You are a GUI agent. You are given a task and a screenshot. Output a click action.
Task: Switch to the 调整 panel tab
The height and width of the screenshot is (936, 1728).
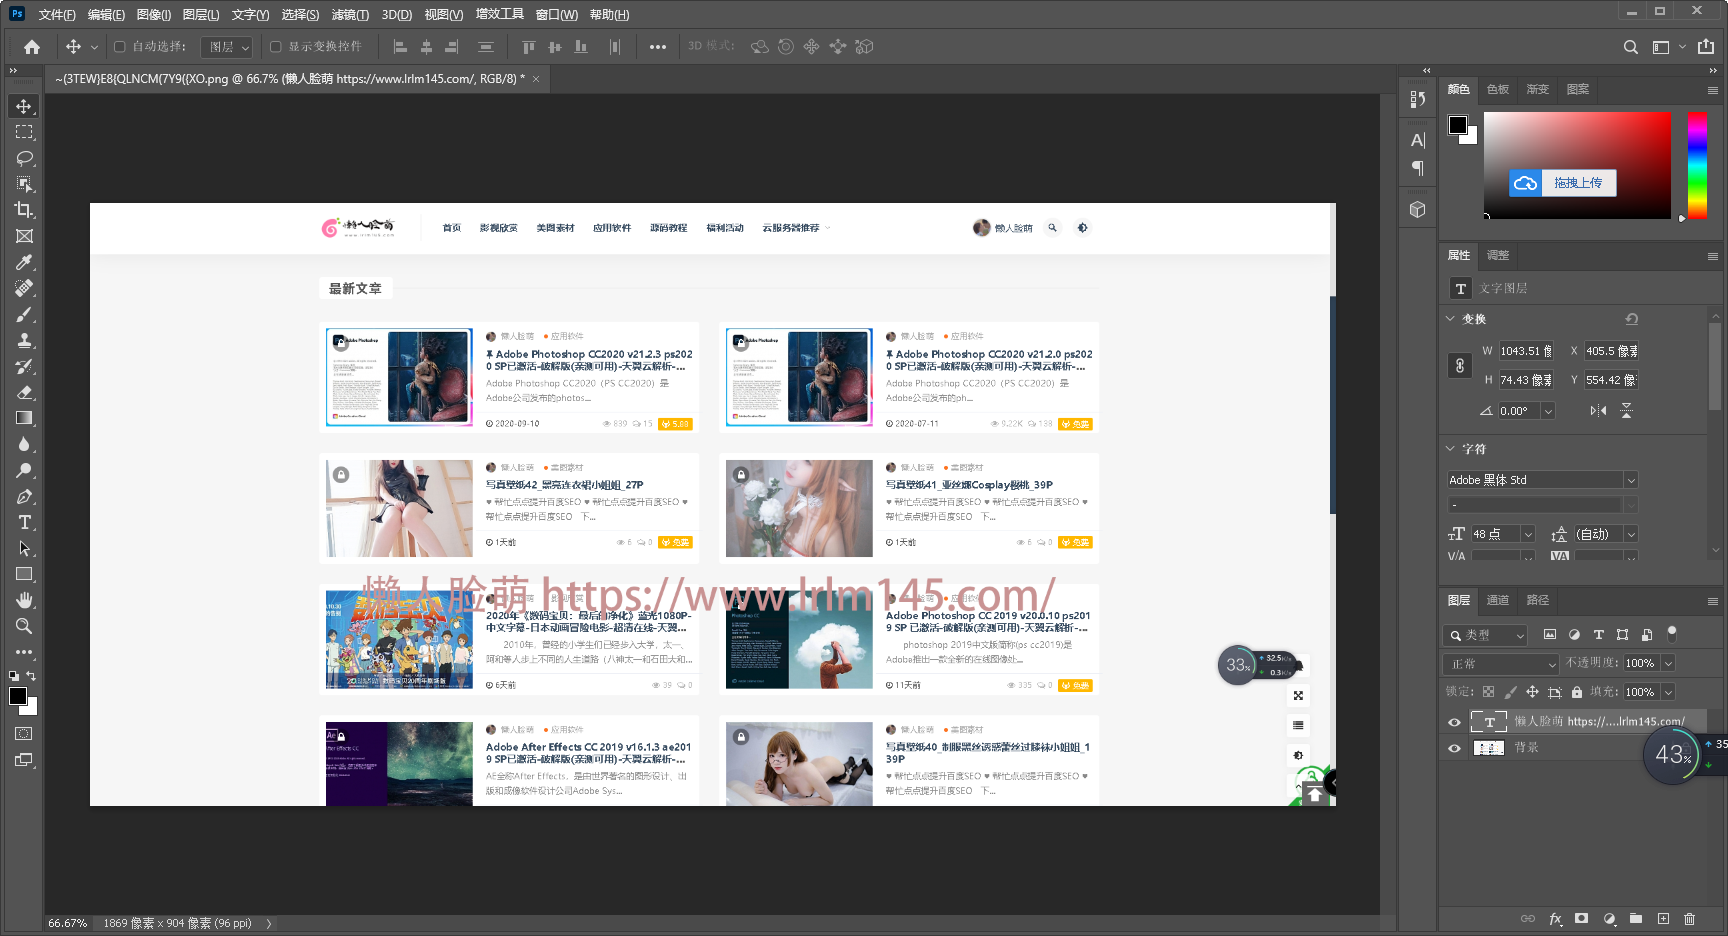click(x=1497, y=255)
